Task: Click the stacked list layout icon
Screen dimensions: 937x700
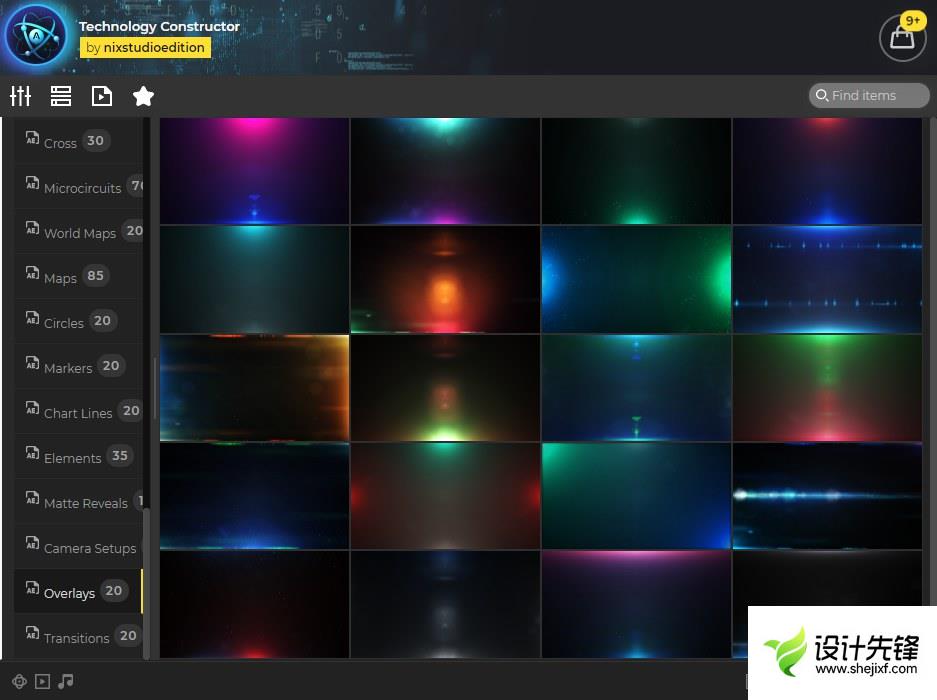Action: (x=61, y=96)
